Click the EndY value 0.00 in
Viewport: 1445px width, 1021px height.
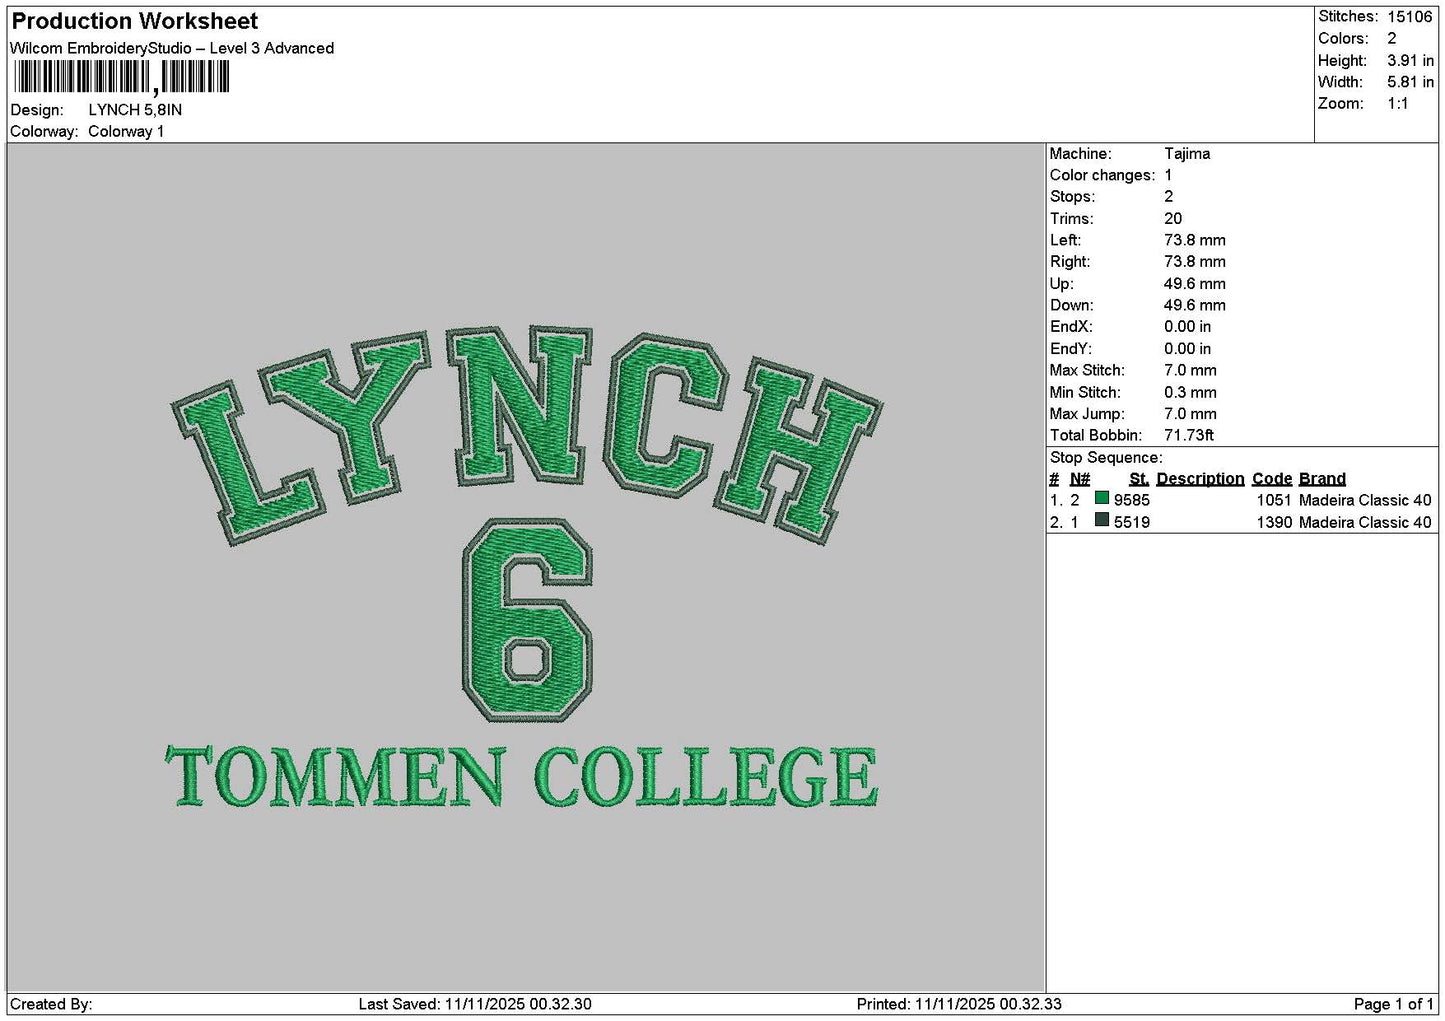(1188, 349)
